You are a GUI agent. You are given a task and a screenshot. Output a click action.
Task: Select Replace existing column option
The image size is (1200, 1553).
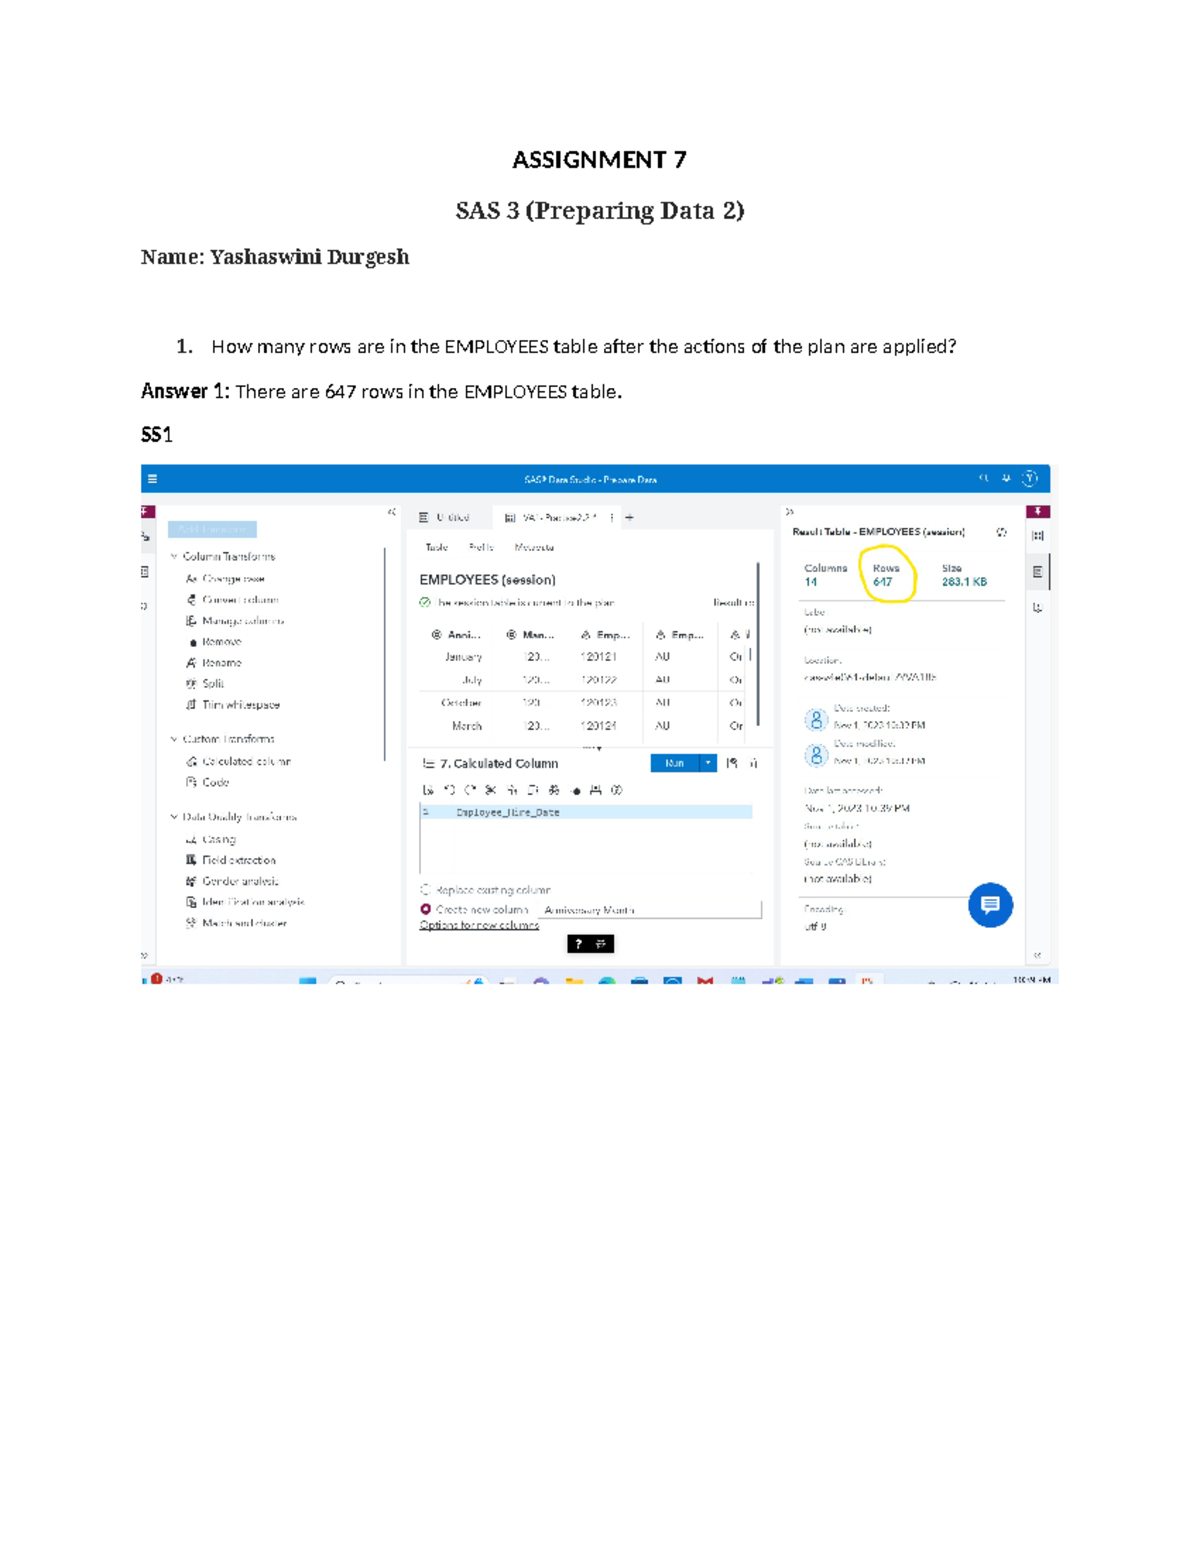tap(424, 889)
